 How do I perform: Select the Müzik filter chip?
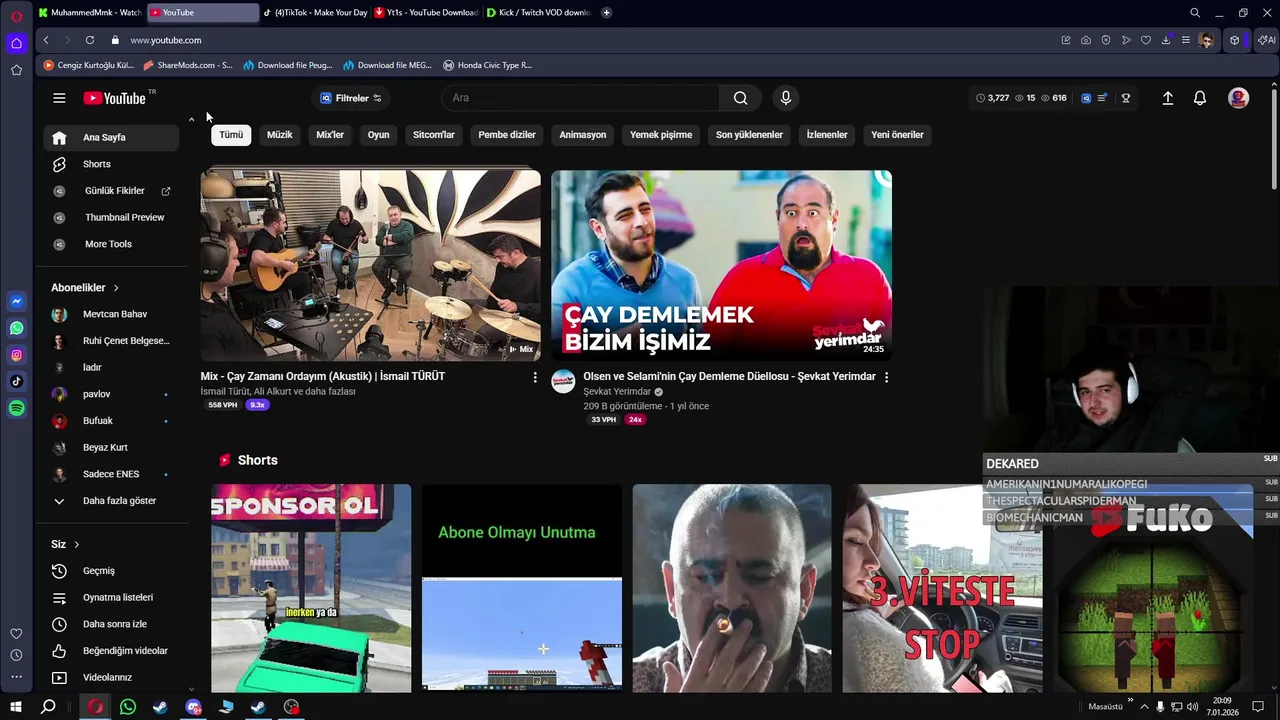(x=280, y=135)
